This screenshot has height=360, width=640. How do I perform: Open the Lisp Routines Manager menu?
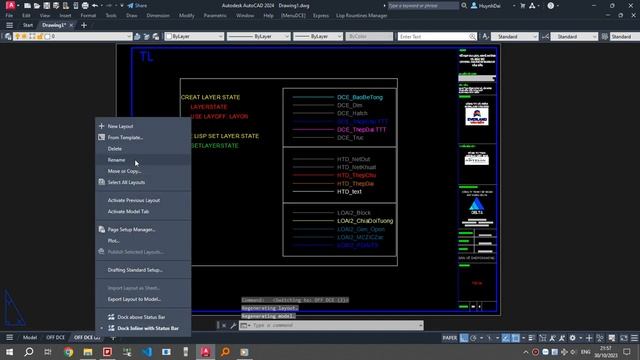pos(362,16)
